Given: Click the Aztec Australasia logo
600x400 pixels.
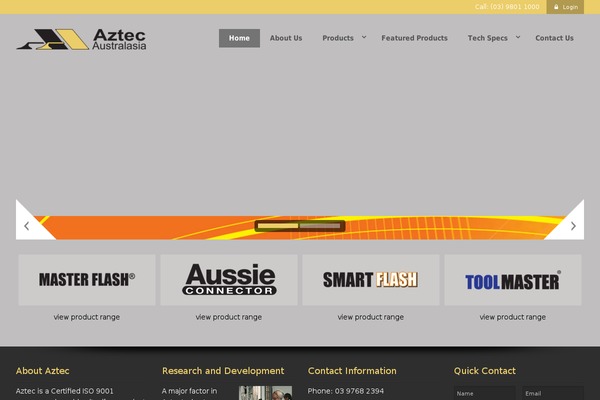Looking at the screenshot, I should [81, 39].
